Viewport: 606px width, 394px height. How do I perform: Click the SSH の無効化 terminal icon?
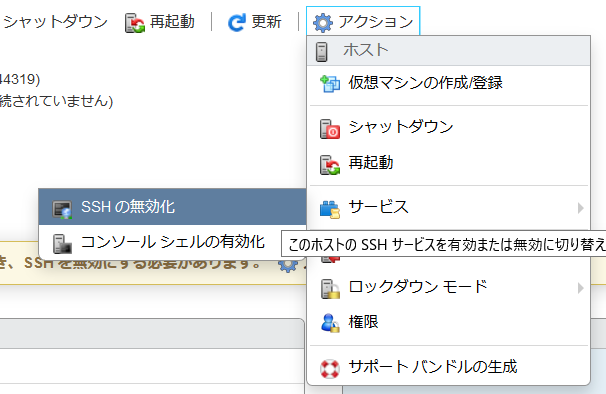[x=62, y=210]
